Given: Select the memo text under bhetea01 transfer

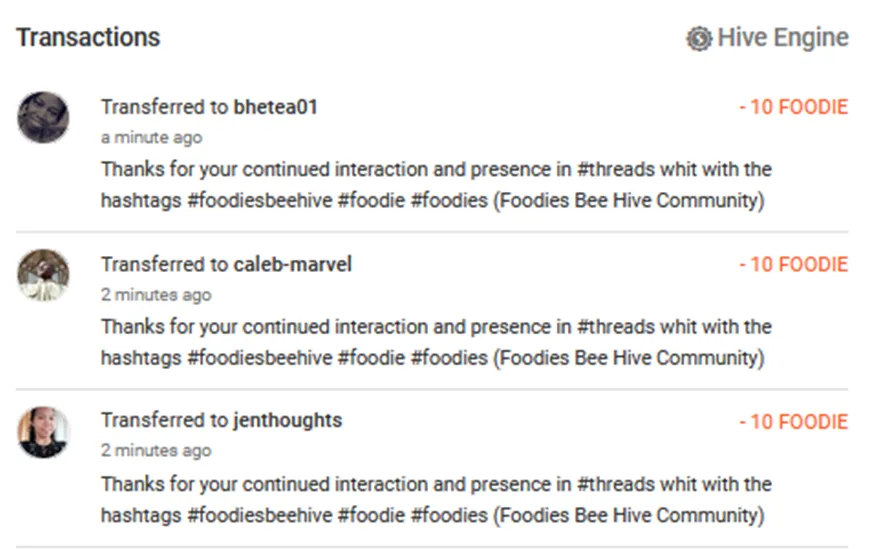Looking at the screenshot, I should point(435,185).
